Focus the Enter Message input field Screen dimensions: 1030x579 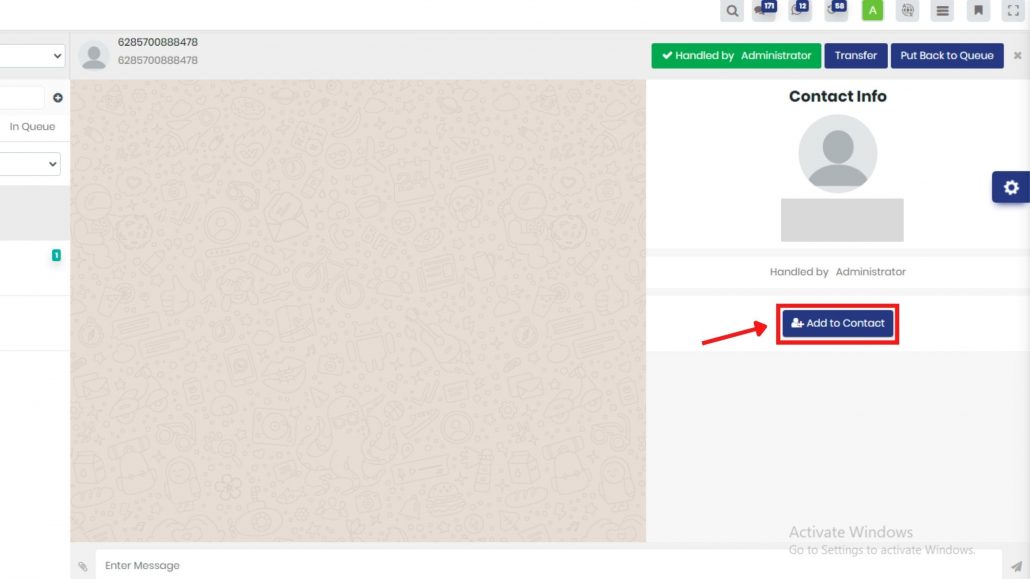click(549, 565)
